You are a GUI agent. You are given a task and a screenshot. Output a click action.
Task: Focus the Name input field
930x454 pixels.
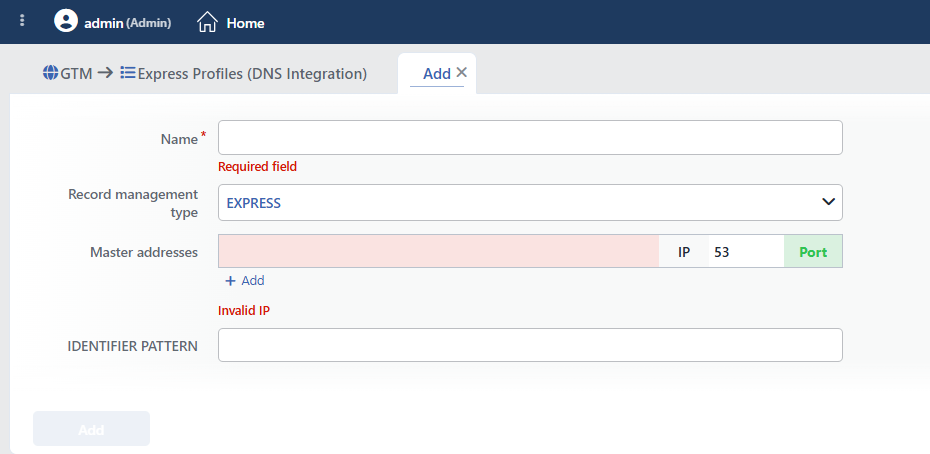530,138
